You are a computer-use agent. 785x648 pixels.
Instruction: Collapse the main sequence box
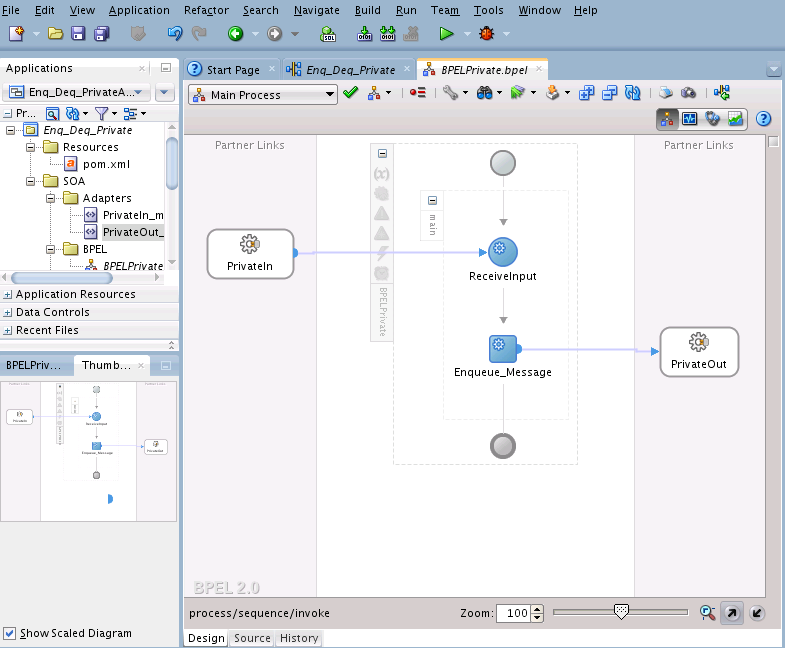pos(432,200)
